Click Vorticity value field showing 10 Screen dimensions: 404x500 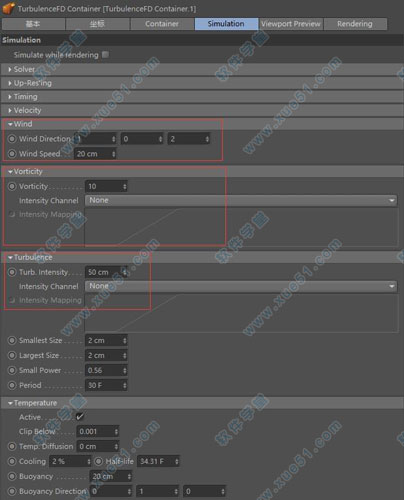tap(106, 186)
